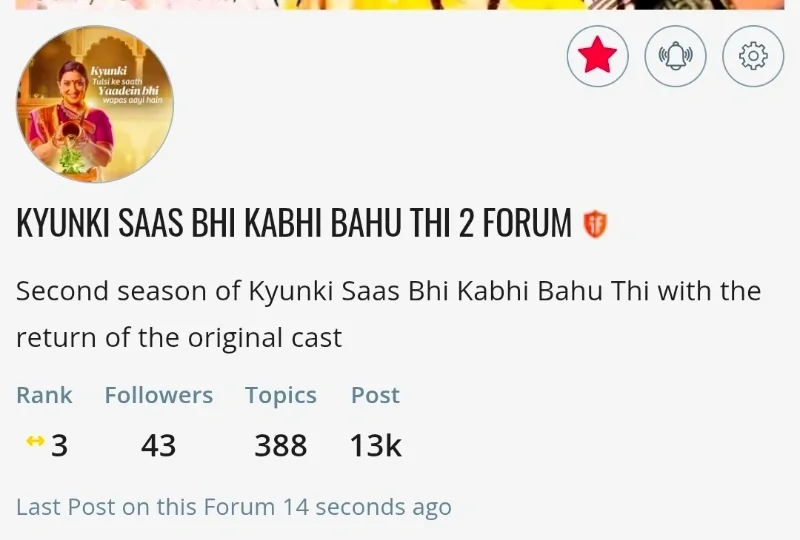
Task: View the 13k posts count
Action: 375,445
